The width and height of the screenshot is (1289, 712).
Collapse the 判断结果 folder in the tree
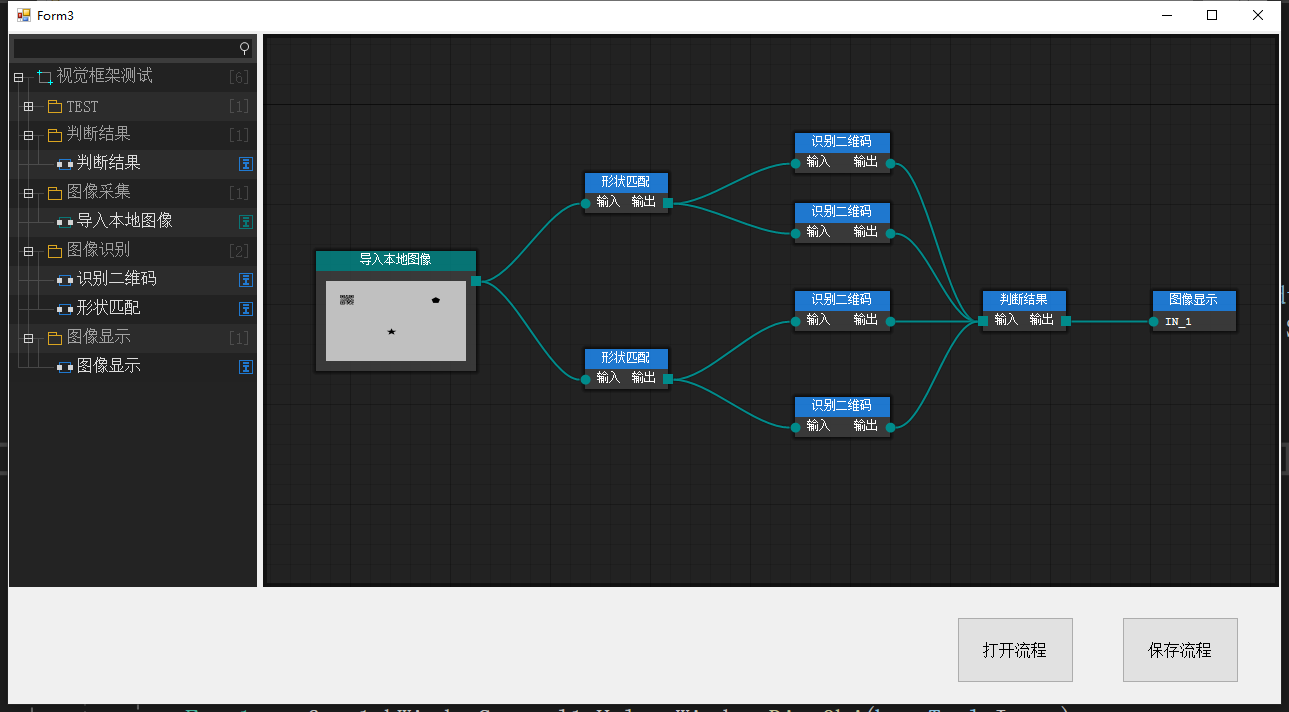point(28,135)
